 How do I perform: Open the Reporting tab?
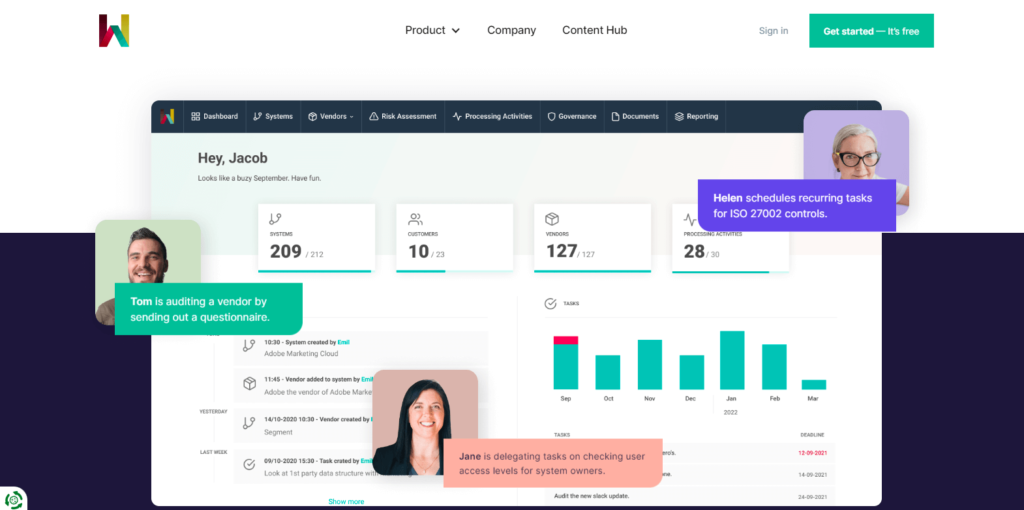(x=696, y=116)
